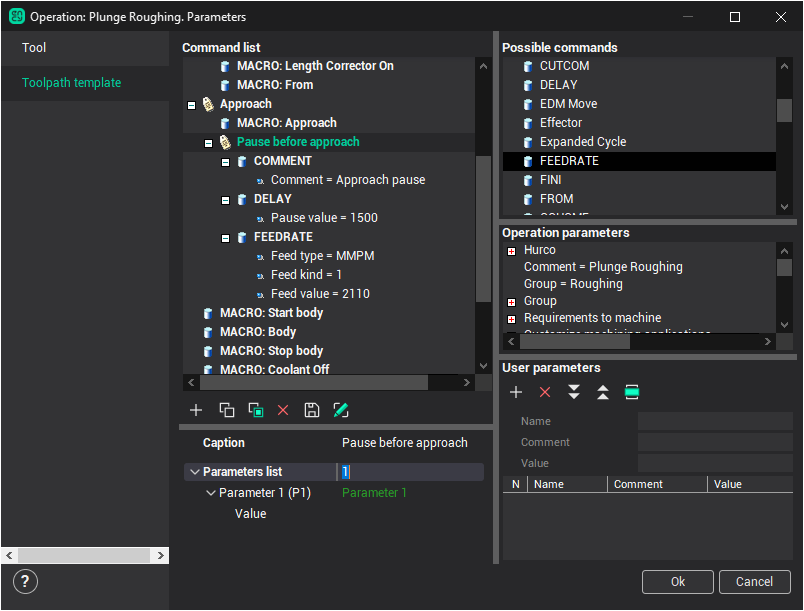Click the add command plus icon under Command list

196,410
